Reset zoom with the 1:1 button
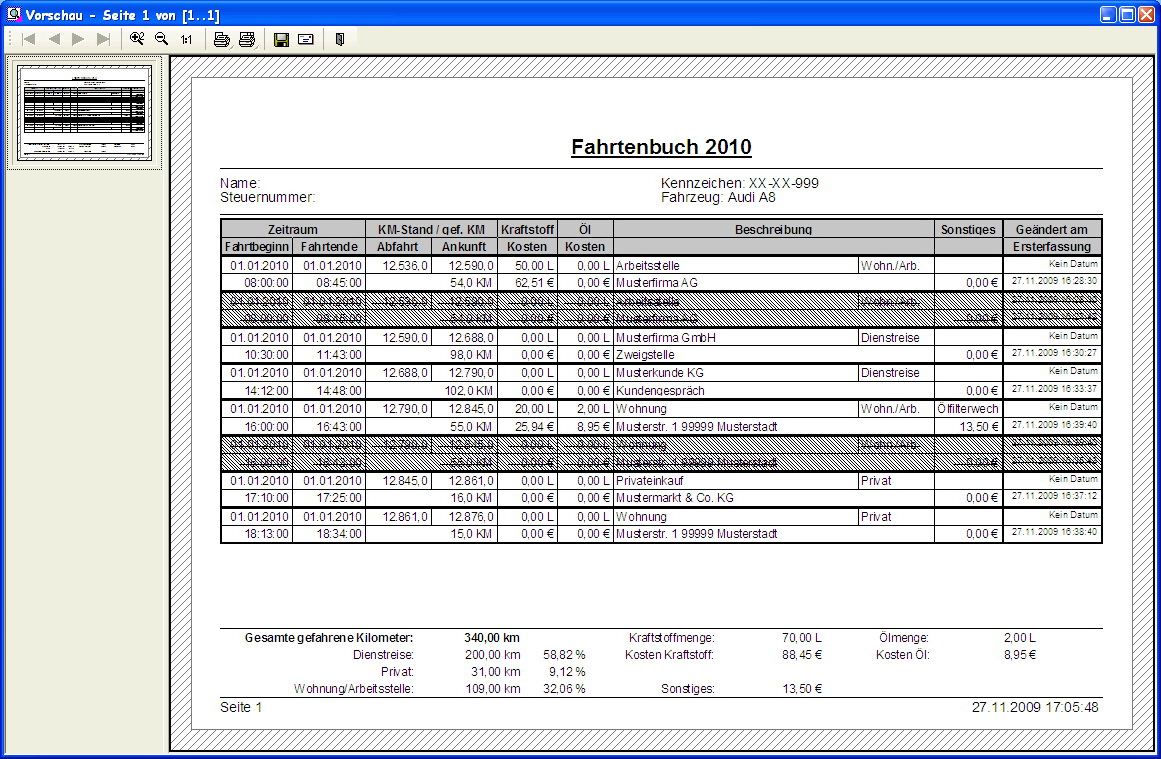Viewport: 1161px width, 759px height. [x=186, y=39]
